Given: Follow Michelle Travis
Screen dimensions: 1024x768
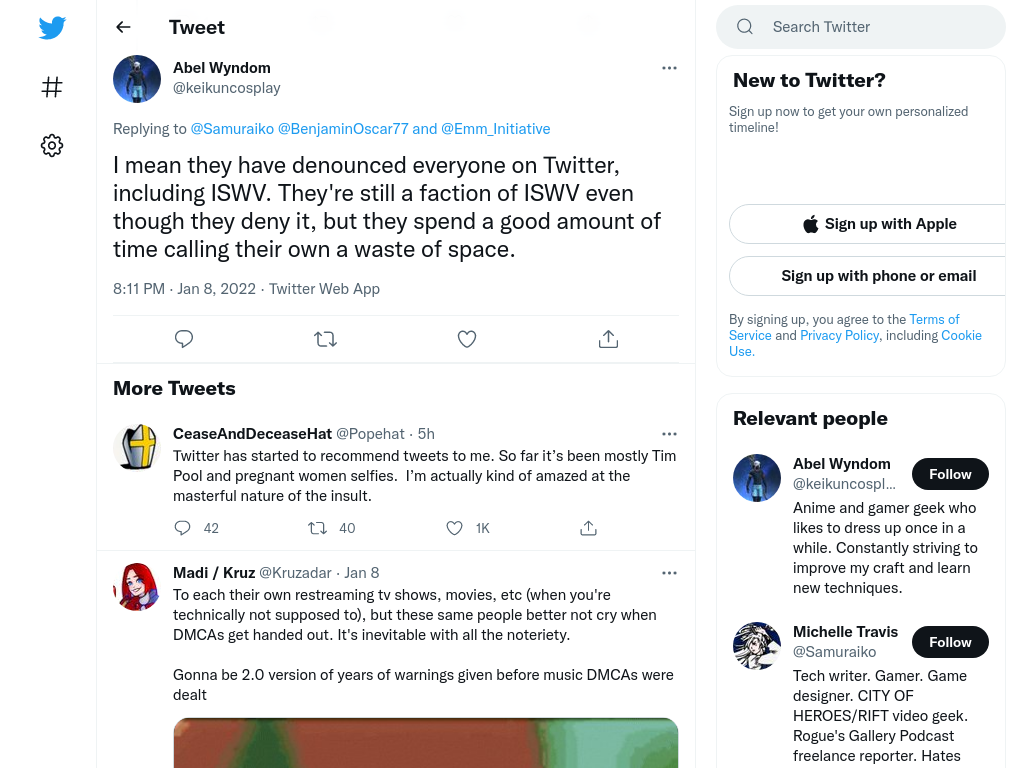Looking at the screenshot, I should [950, 642].
